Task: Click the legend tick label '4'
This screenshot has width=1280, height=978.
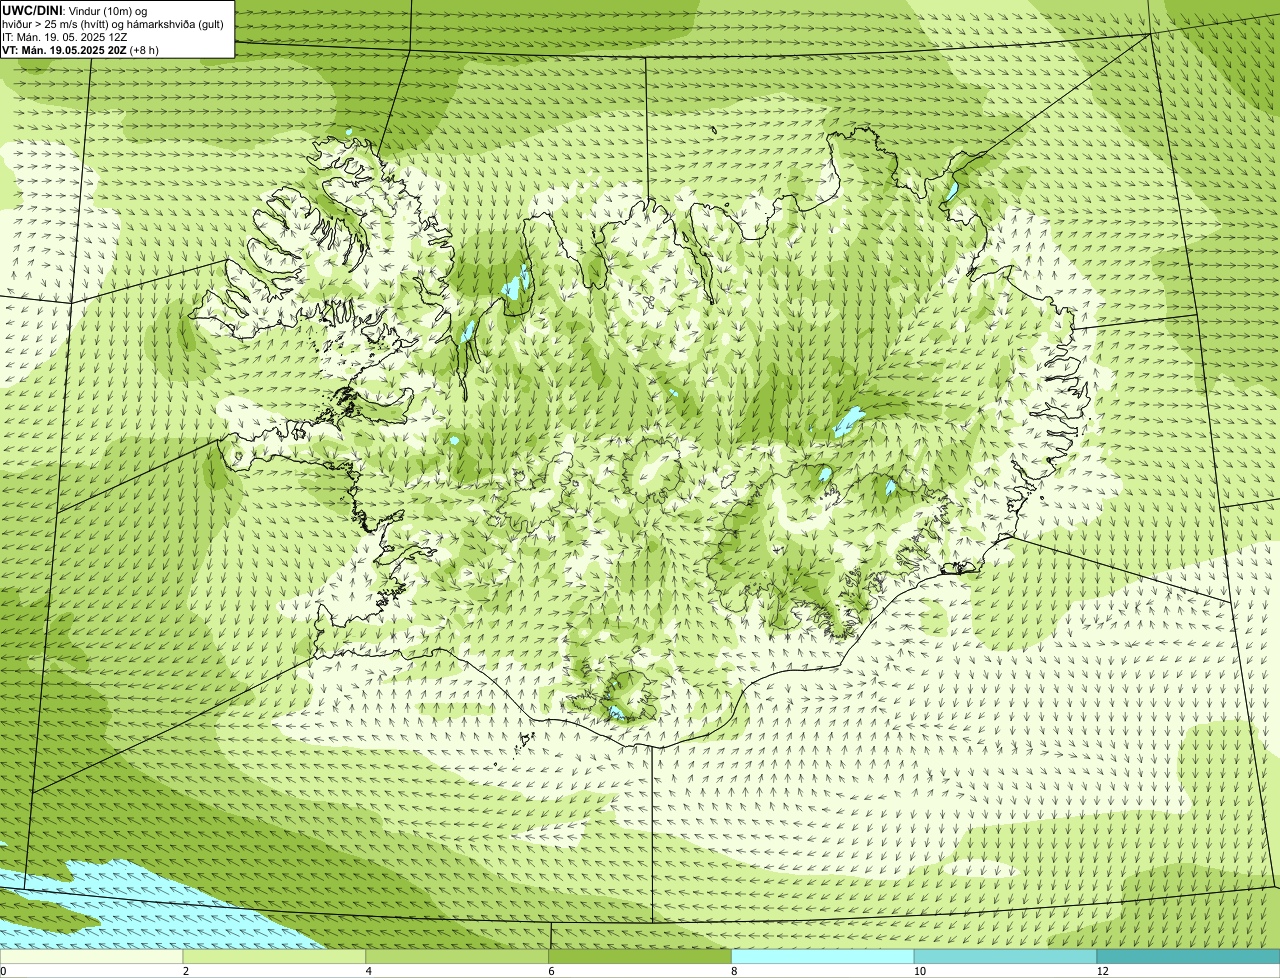Action: point(369,971)
